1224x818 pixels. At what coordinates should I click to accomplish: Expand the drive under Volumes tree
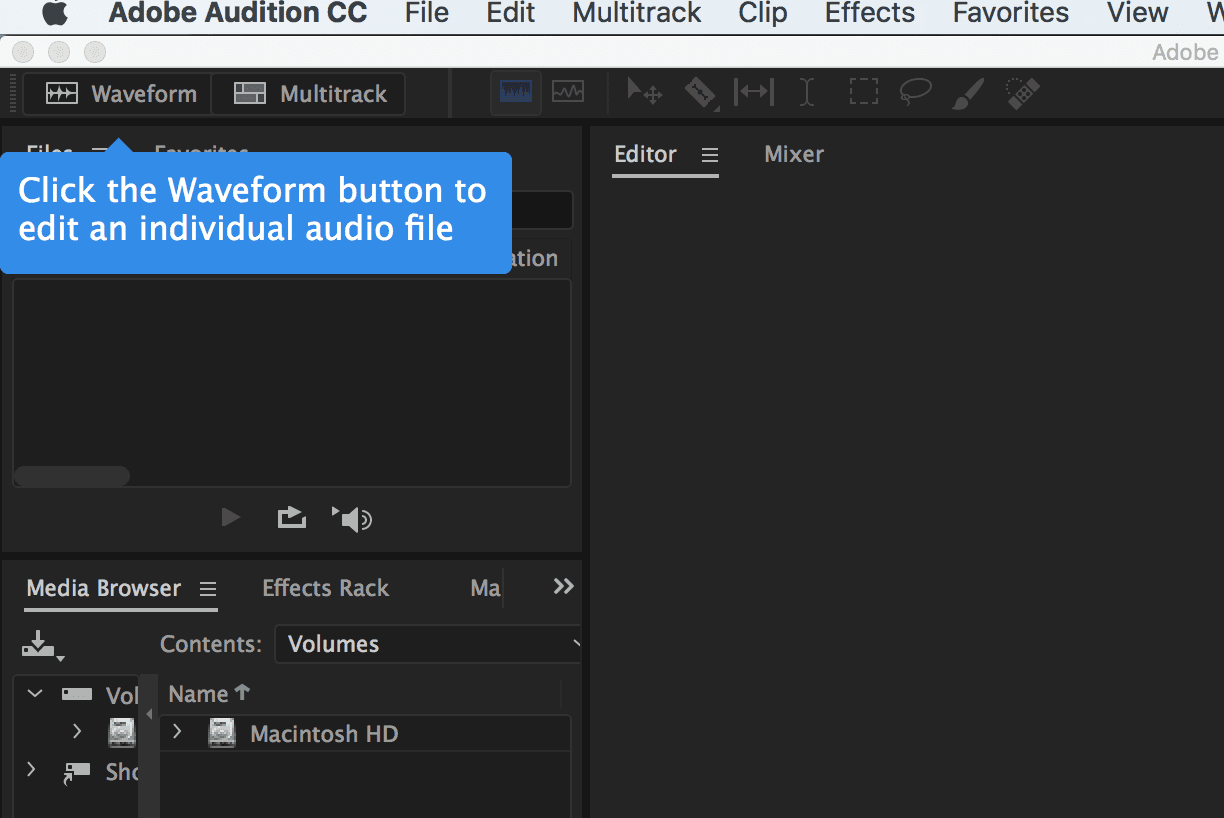tap(77, 732)
